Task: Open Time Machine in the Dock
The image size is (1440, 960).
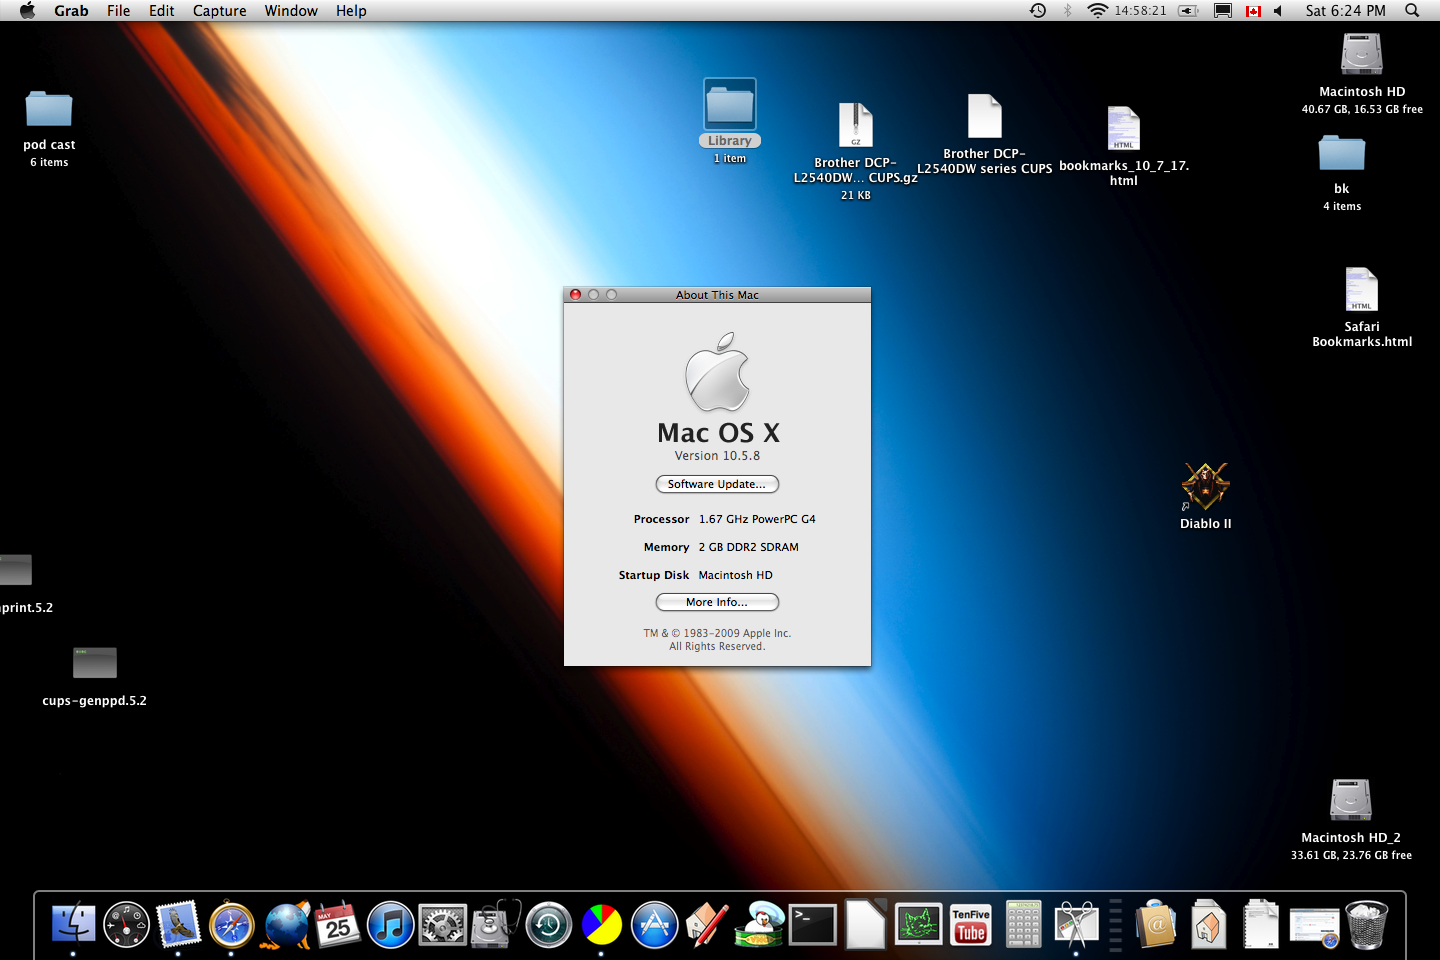Action: coord(549,924)
